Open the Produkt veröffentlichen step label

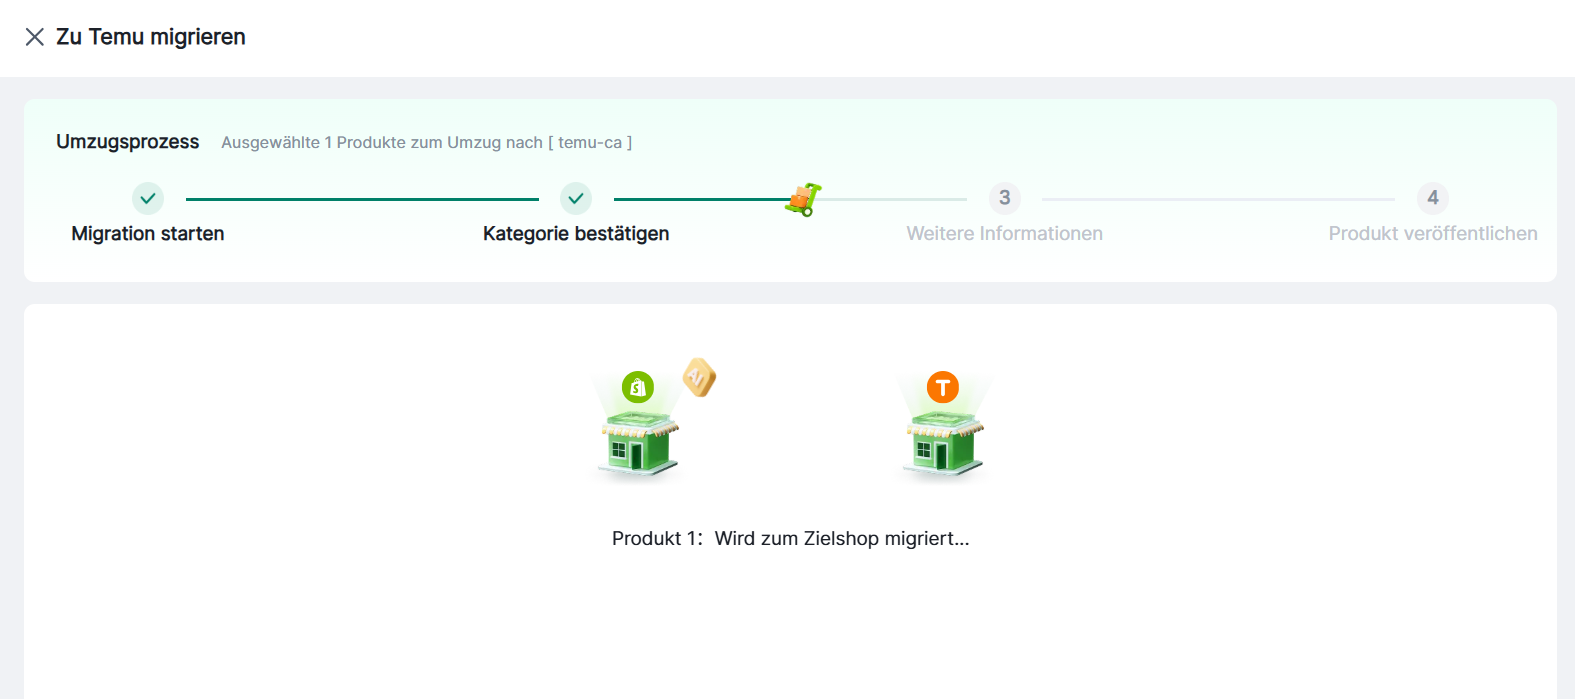click(x=1432, y=234)
